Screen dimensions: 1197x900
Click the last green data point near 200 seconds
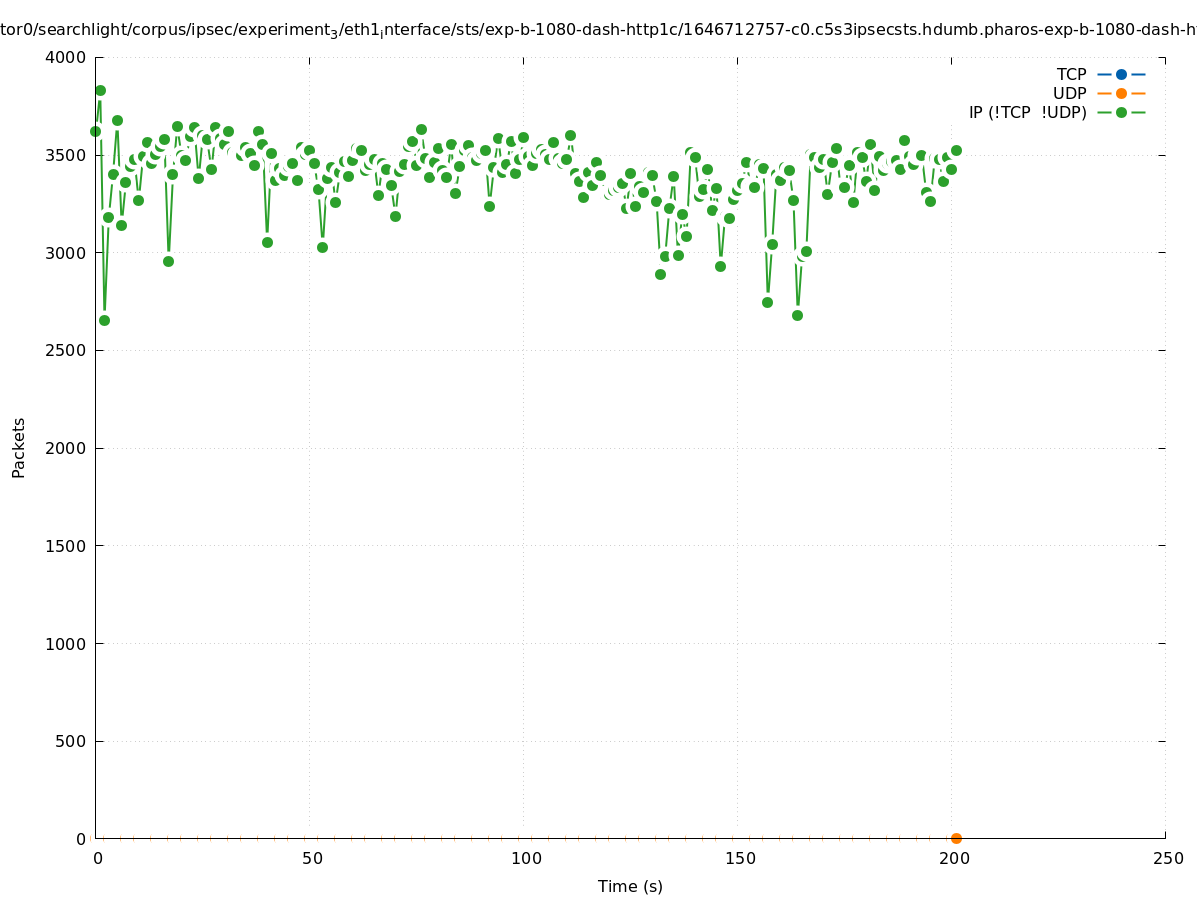(x=956, y=150)
